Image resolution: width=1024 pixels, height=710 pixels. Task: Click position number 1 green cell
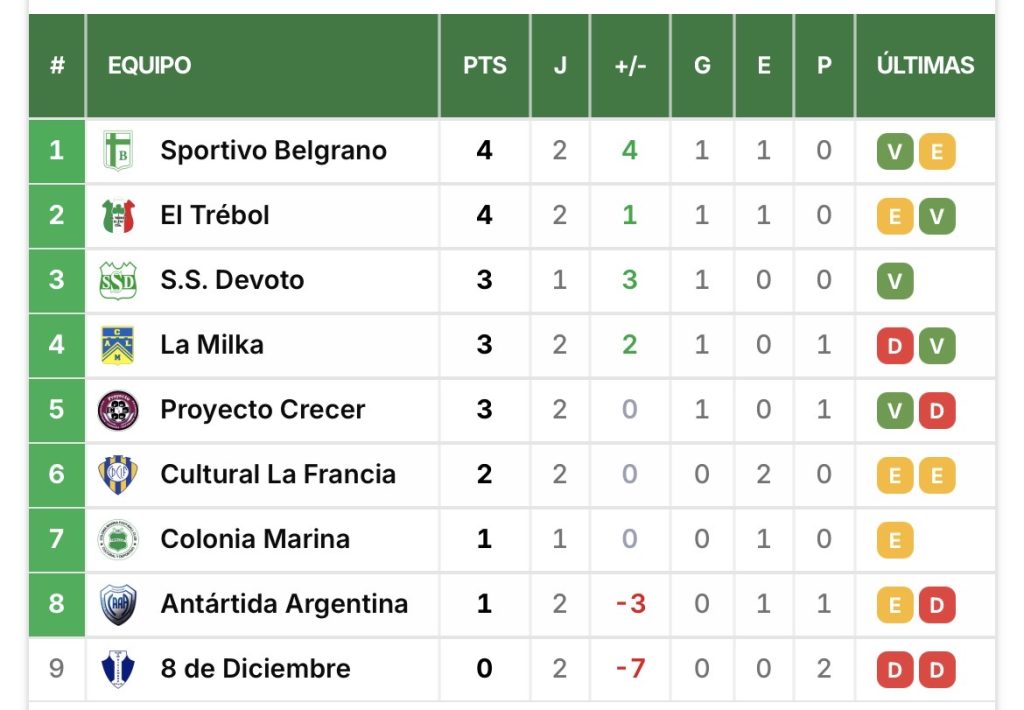tap(56, 151)
